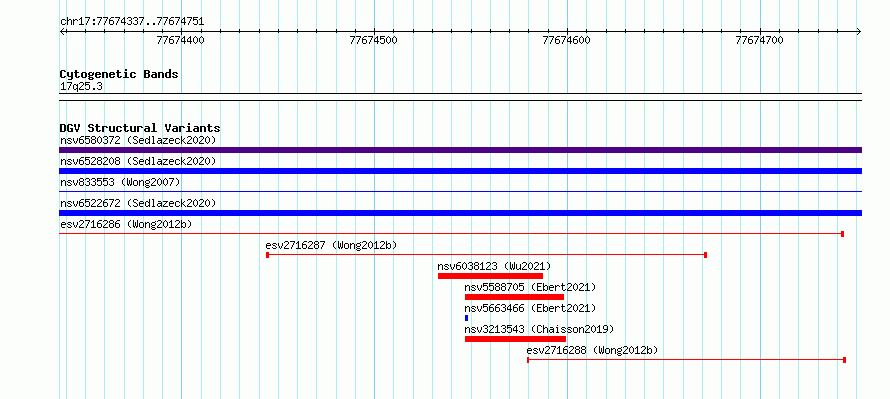890x399 pixels.
Task: Click the 17q25.3 band label
Action: [81, 87]
